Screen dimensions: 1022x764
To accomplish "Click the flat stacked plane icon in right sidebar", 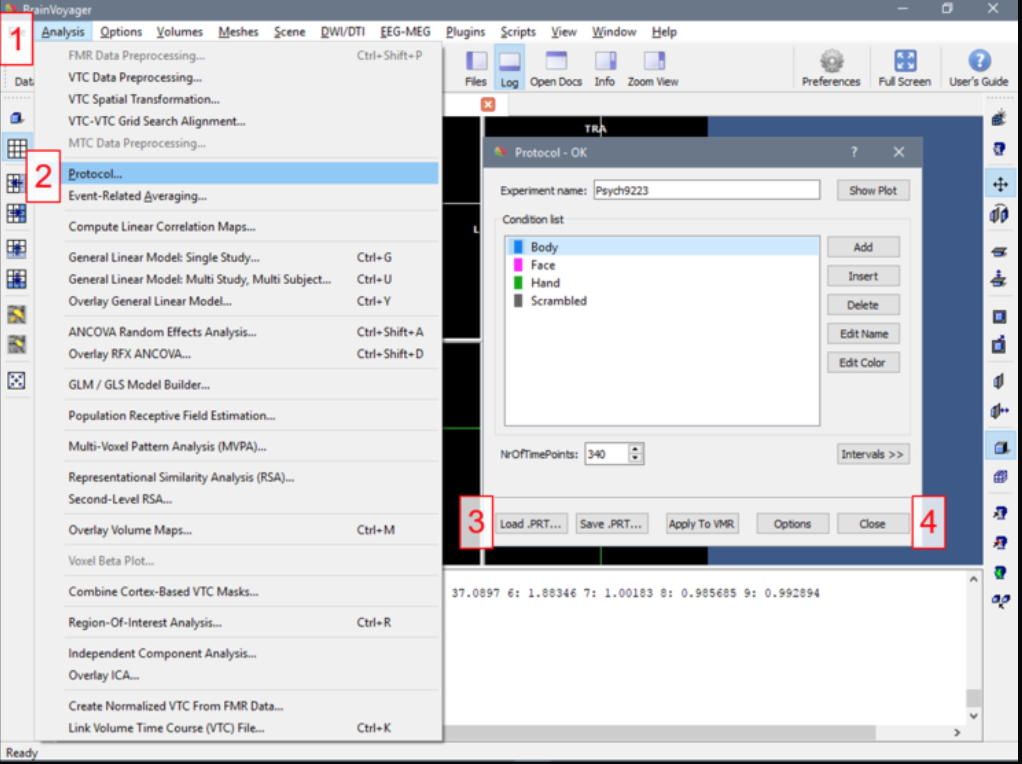I will coord(1000,251).
